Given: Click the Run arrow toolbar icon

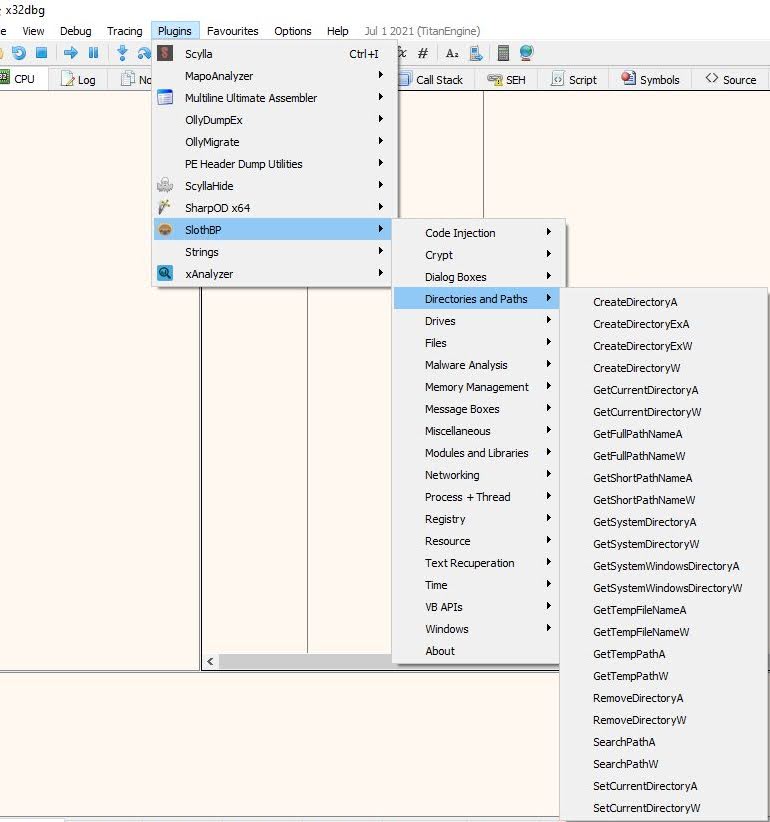Looking at the screenshot, I should [70, 52].
